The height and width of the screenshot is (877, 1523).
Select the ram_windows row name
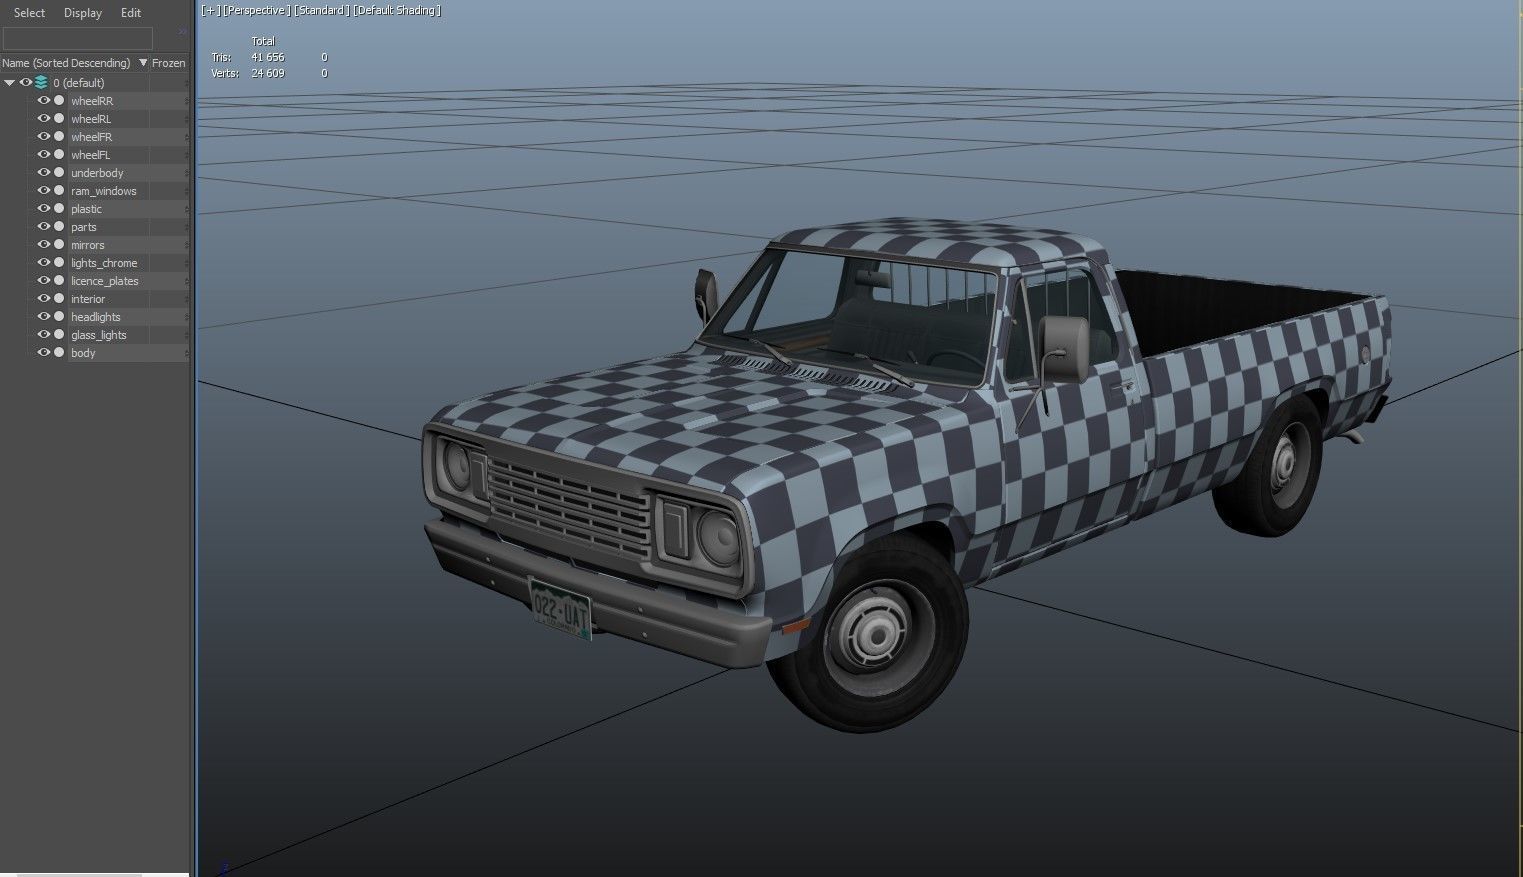coord(103,191)
